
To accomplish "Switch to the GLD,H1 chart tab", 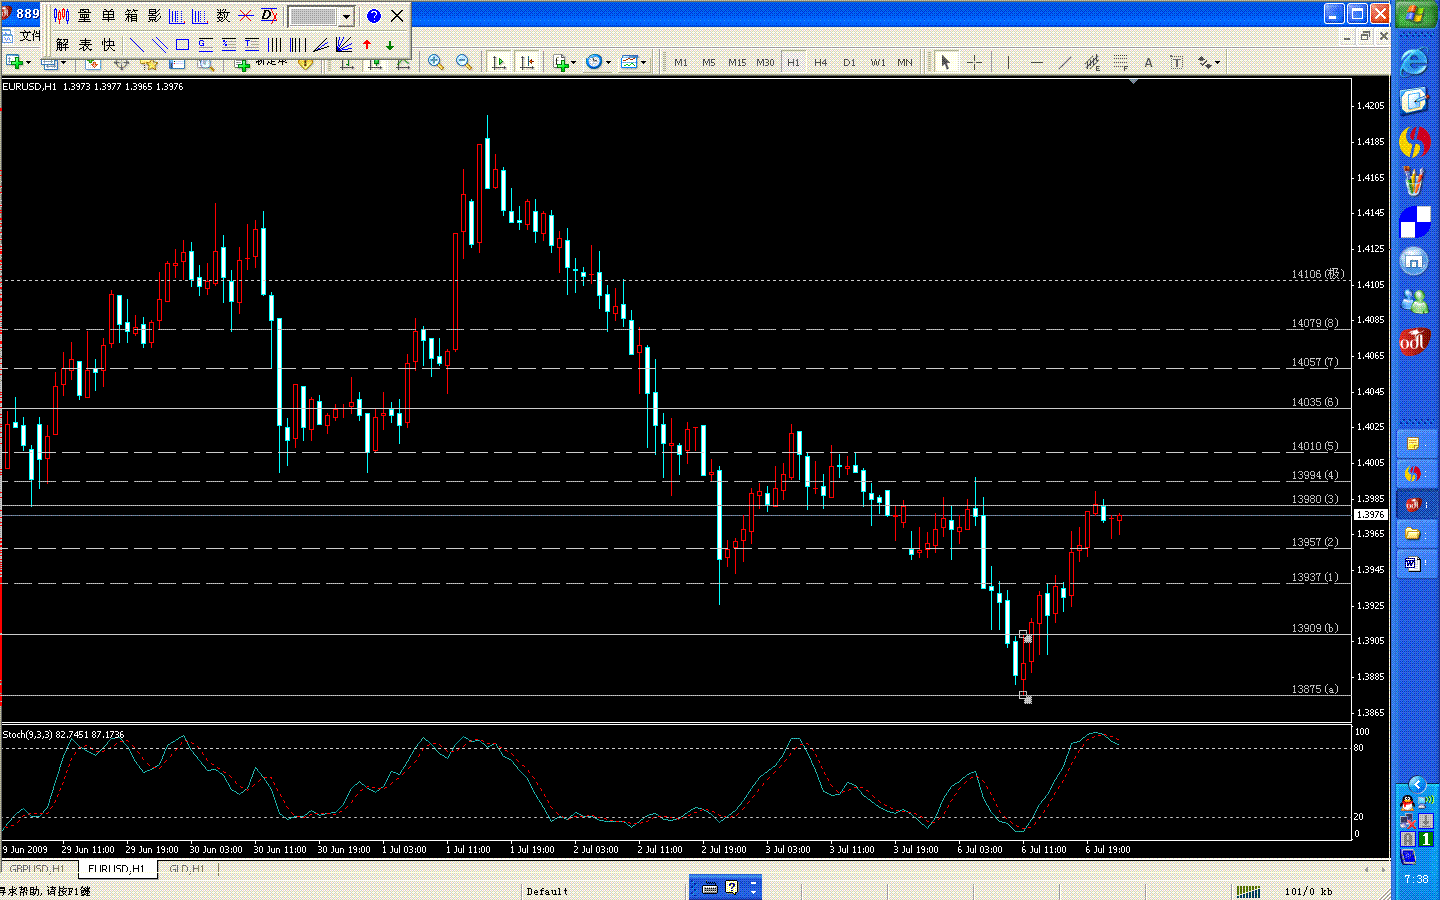I will click(x=186, y=869).
